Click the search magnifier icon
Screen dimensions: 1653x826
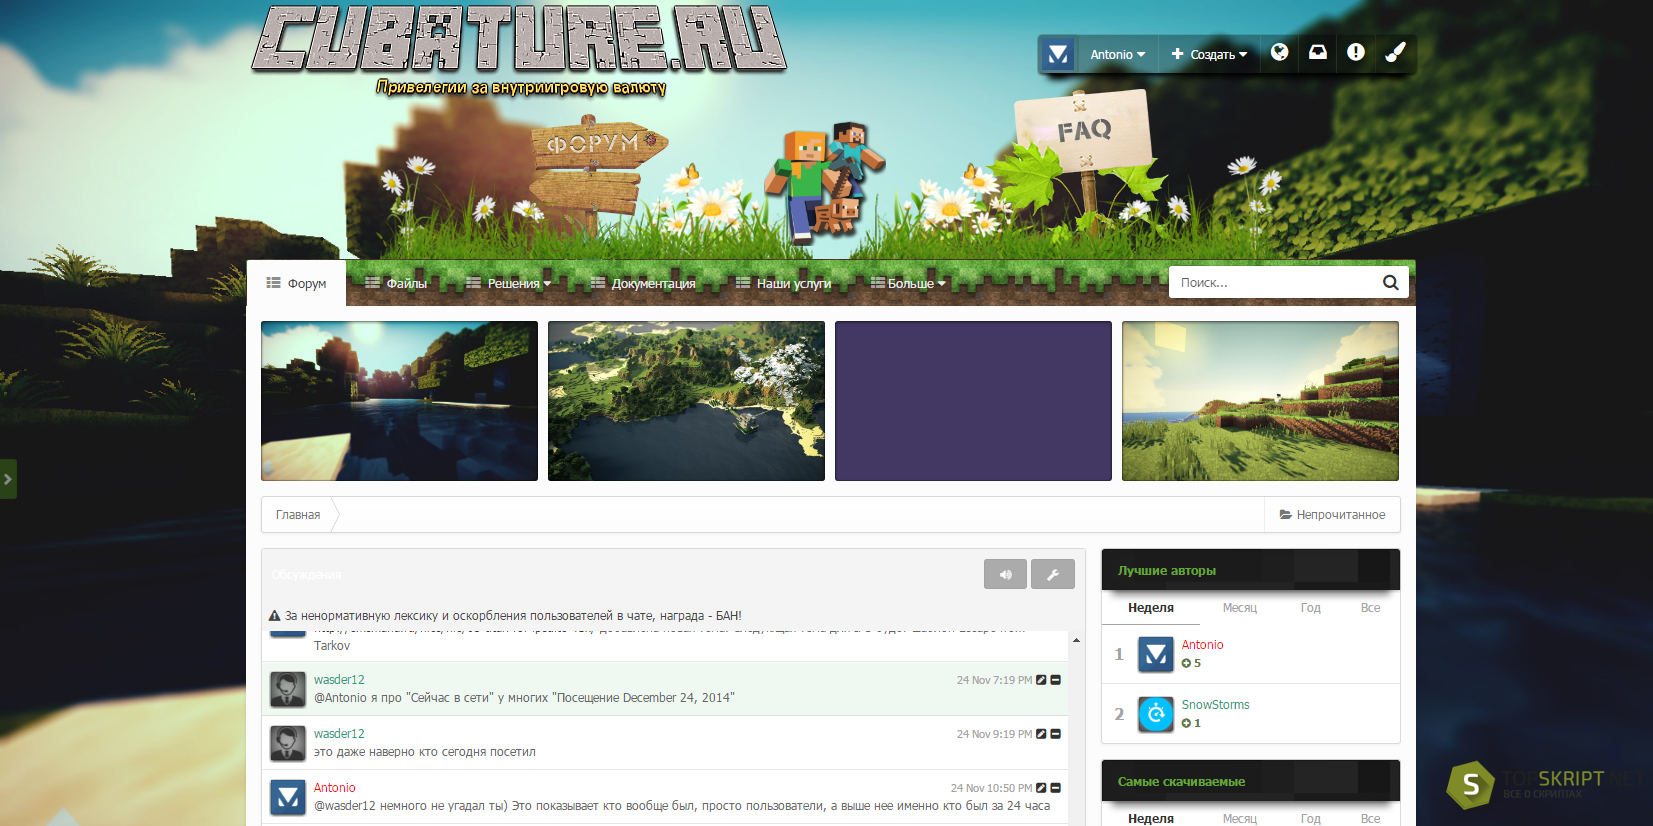click(1390, 282)
